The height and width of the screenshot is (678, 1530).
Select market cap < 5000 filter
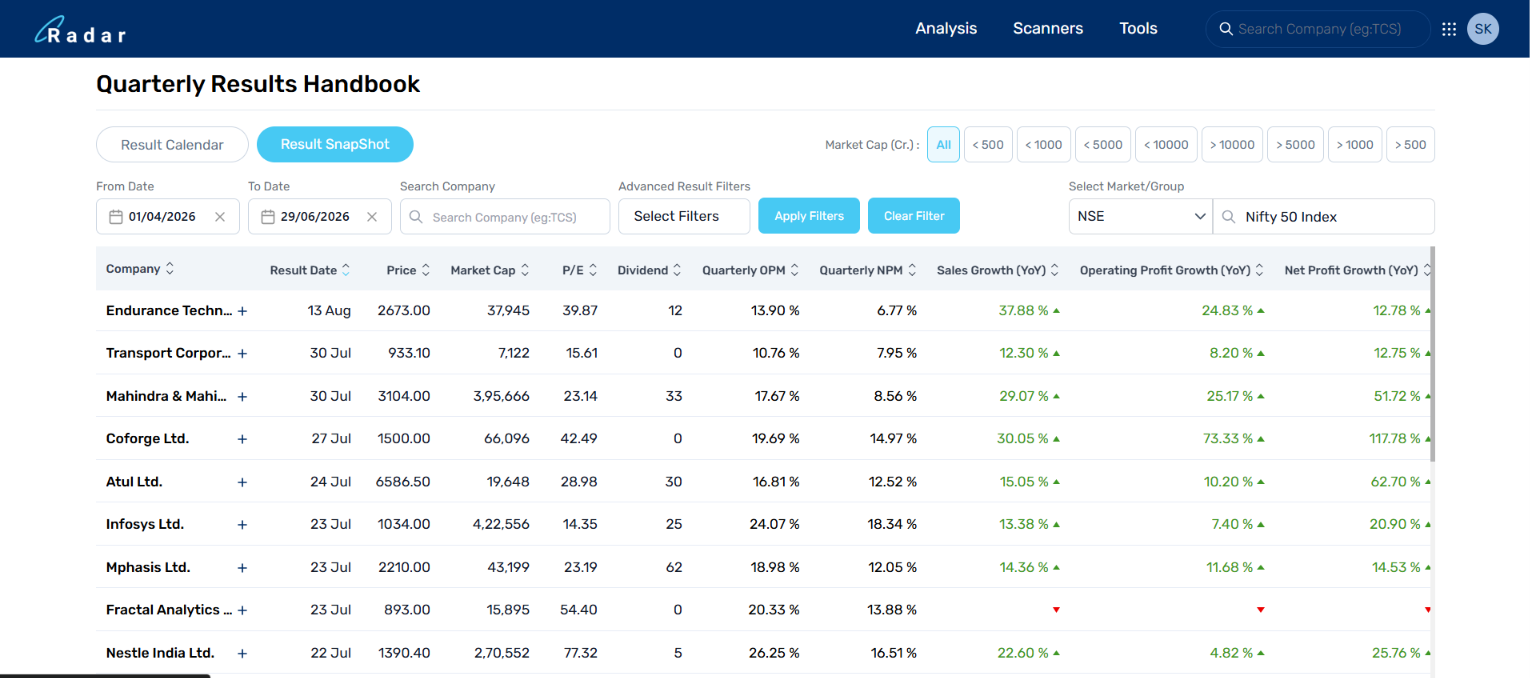coord(1103,145)
